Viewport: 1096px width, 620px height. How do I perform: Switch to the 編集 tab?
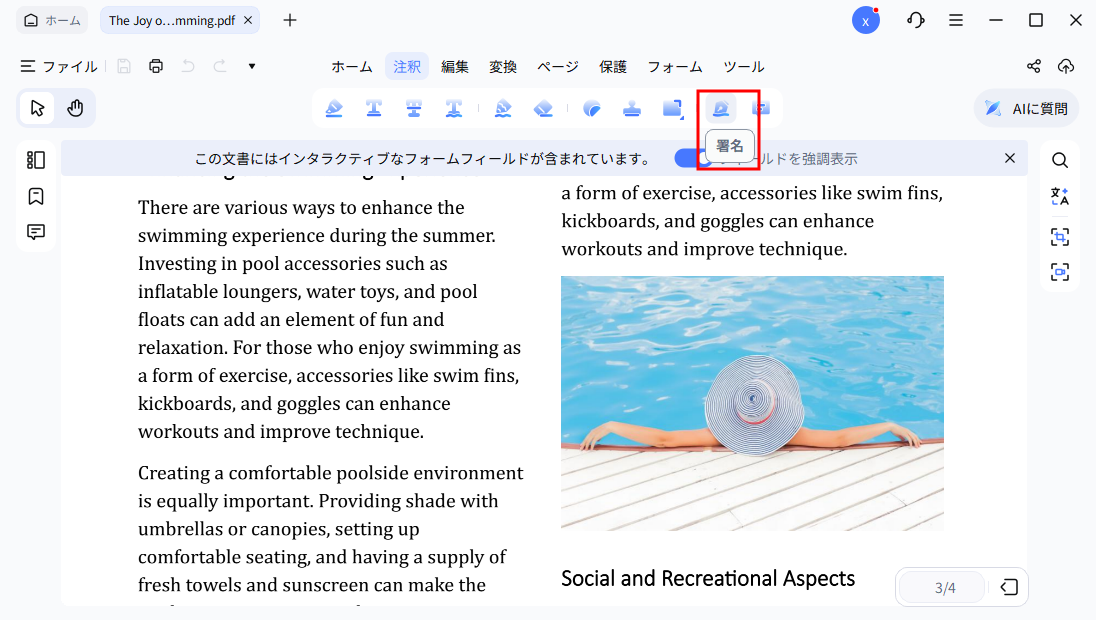(x=455, y=67)
